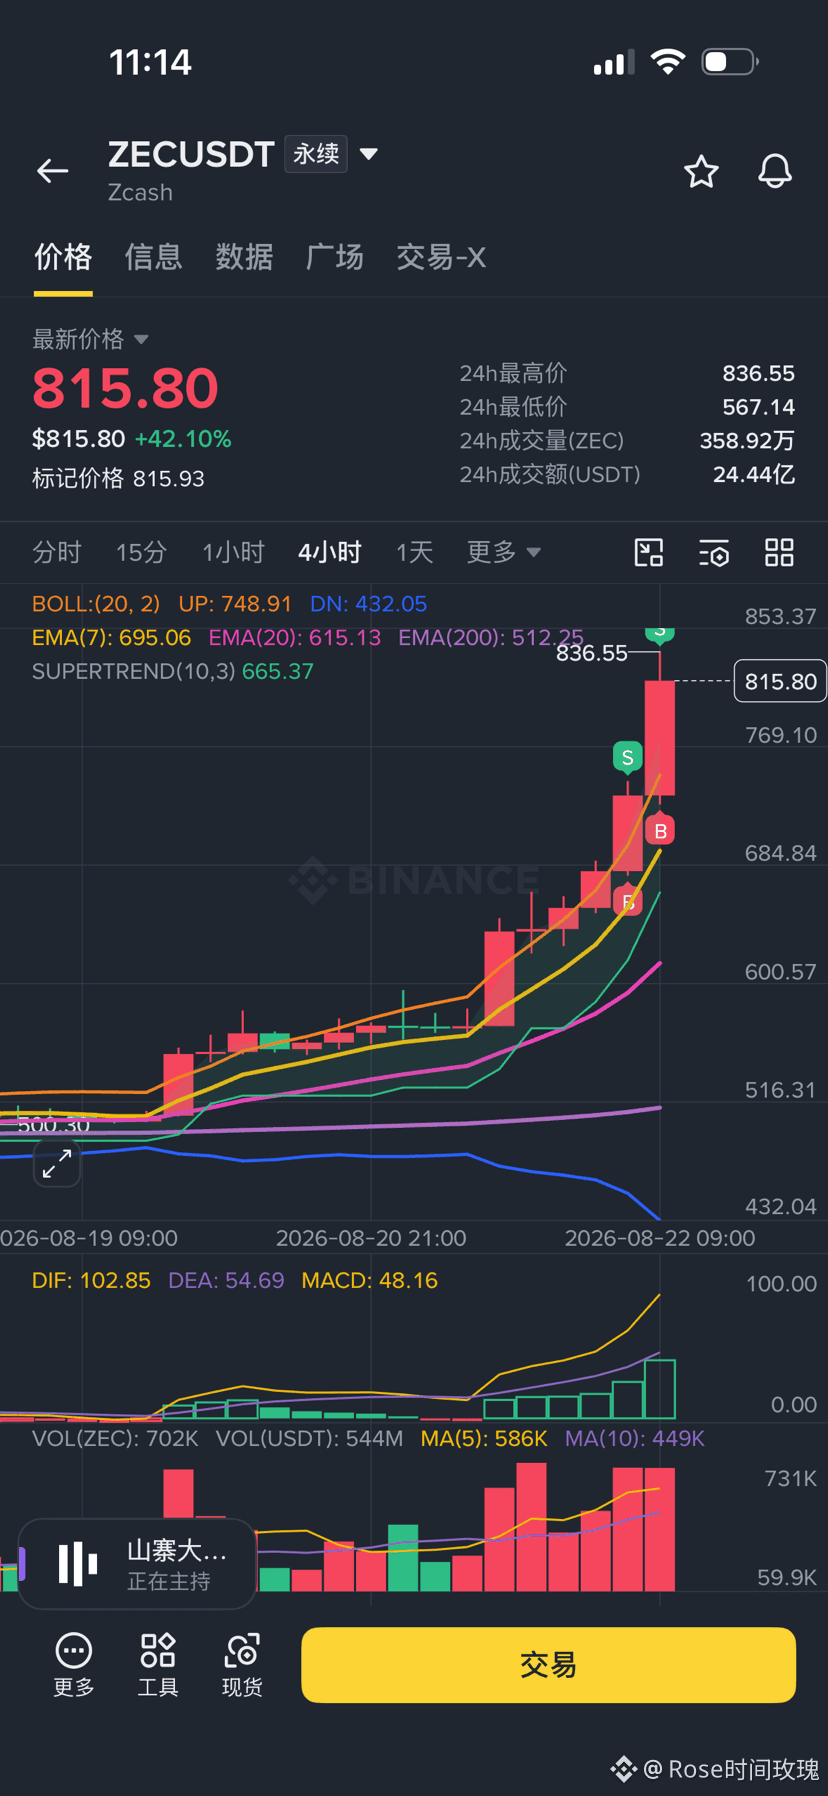
Task: Tap the EMA(200): 512.25 label
Action: coord(491,638)
